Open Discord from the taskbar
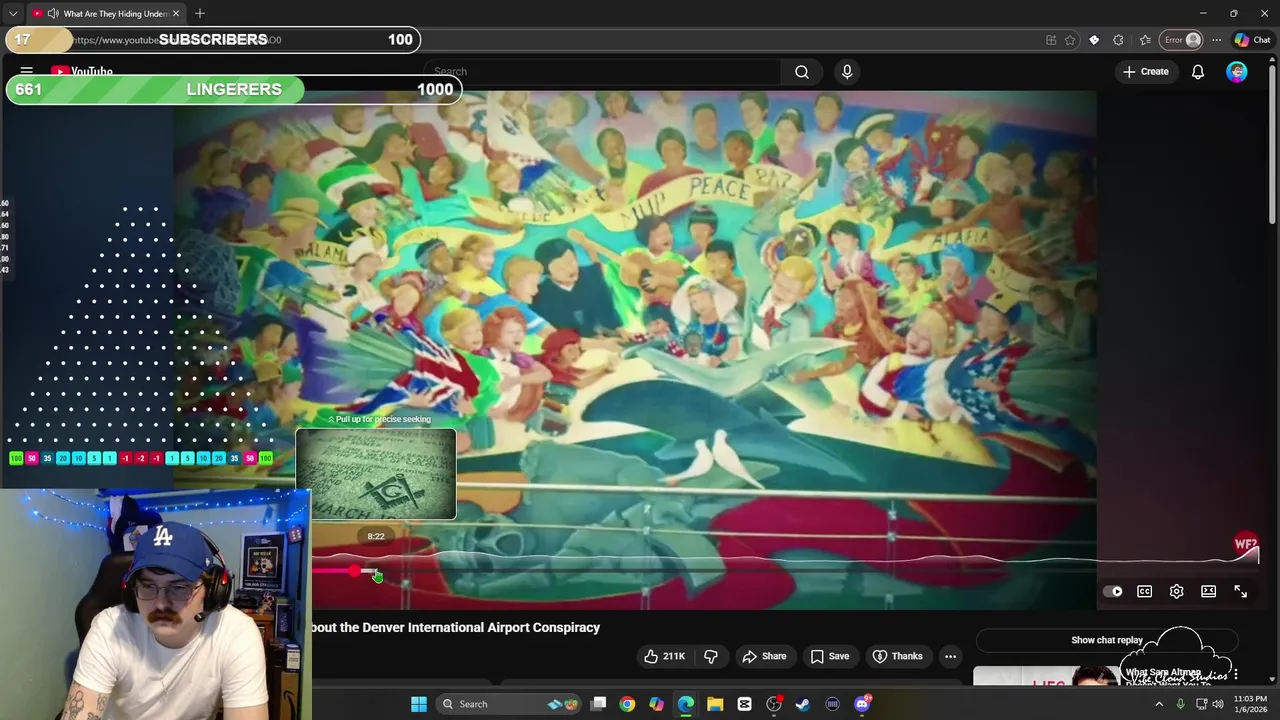 [x=862, y=704]
